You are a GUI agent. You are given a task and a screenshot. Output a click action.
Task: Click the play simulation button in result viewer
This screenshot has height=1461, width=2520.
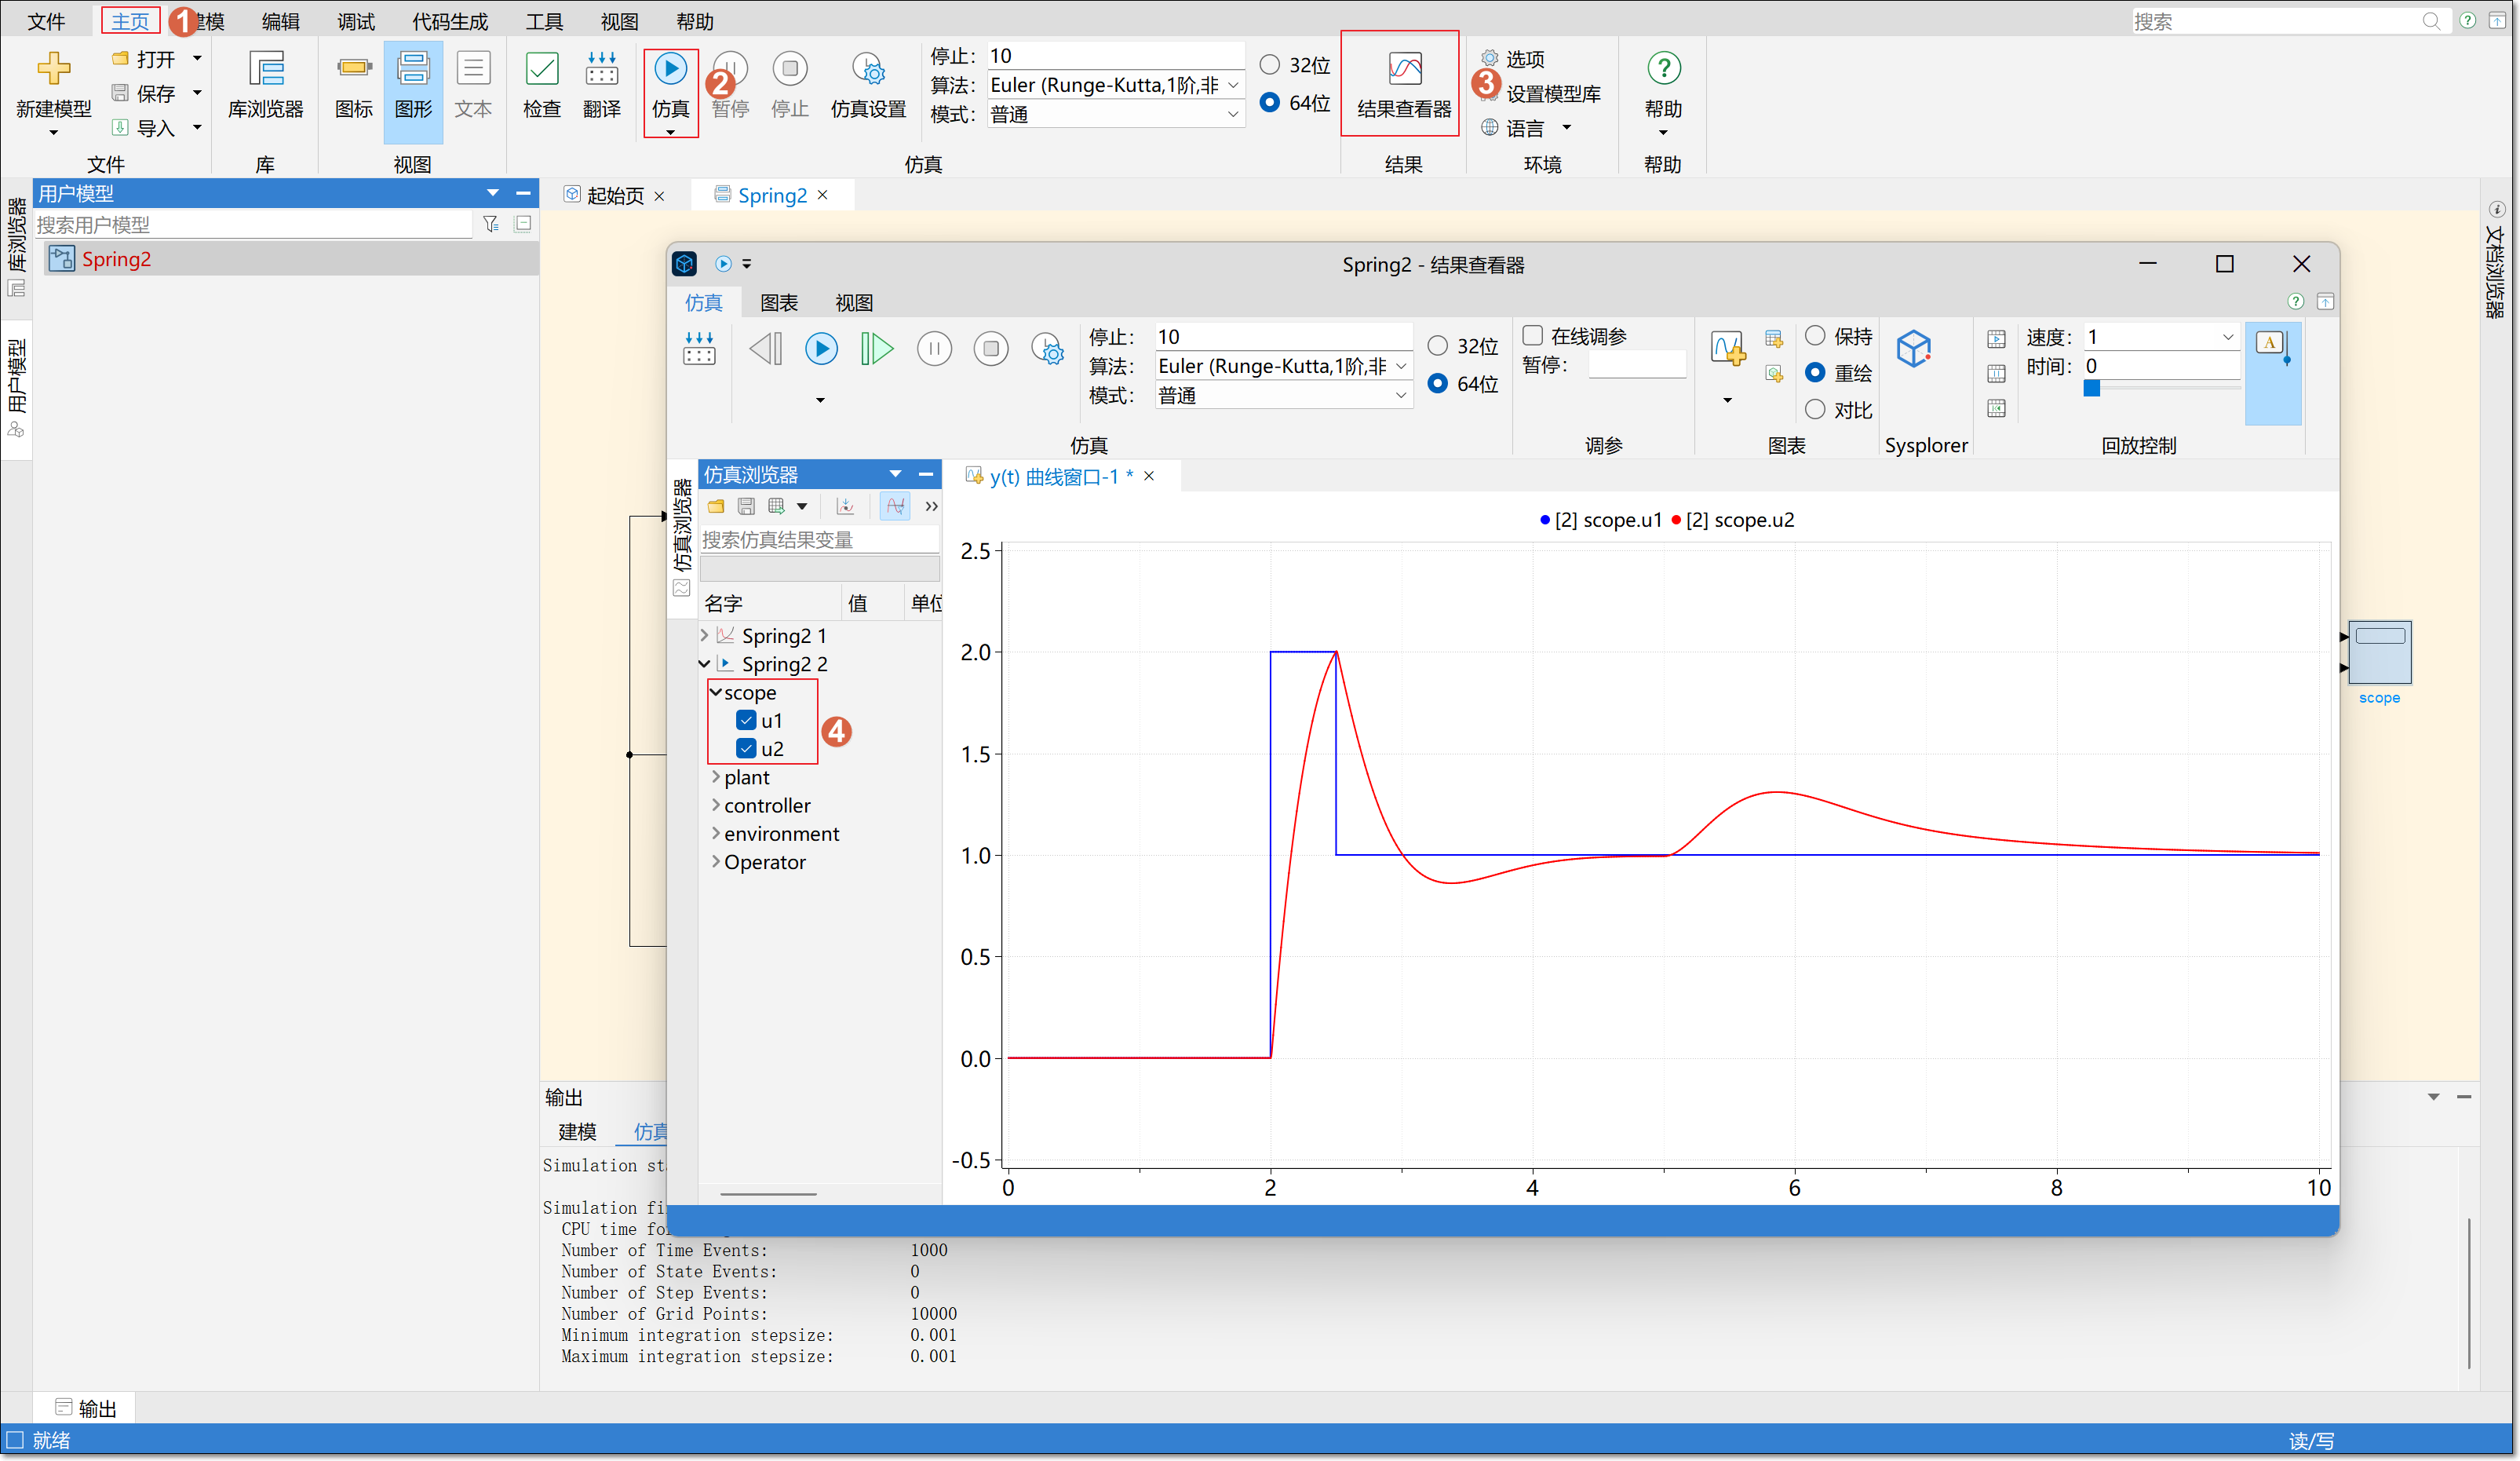click(x=821, y=348)
